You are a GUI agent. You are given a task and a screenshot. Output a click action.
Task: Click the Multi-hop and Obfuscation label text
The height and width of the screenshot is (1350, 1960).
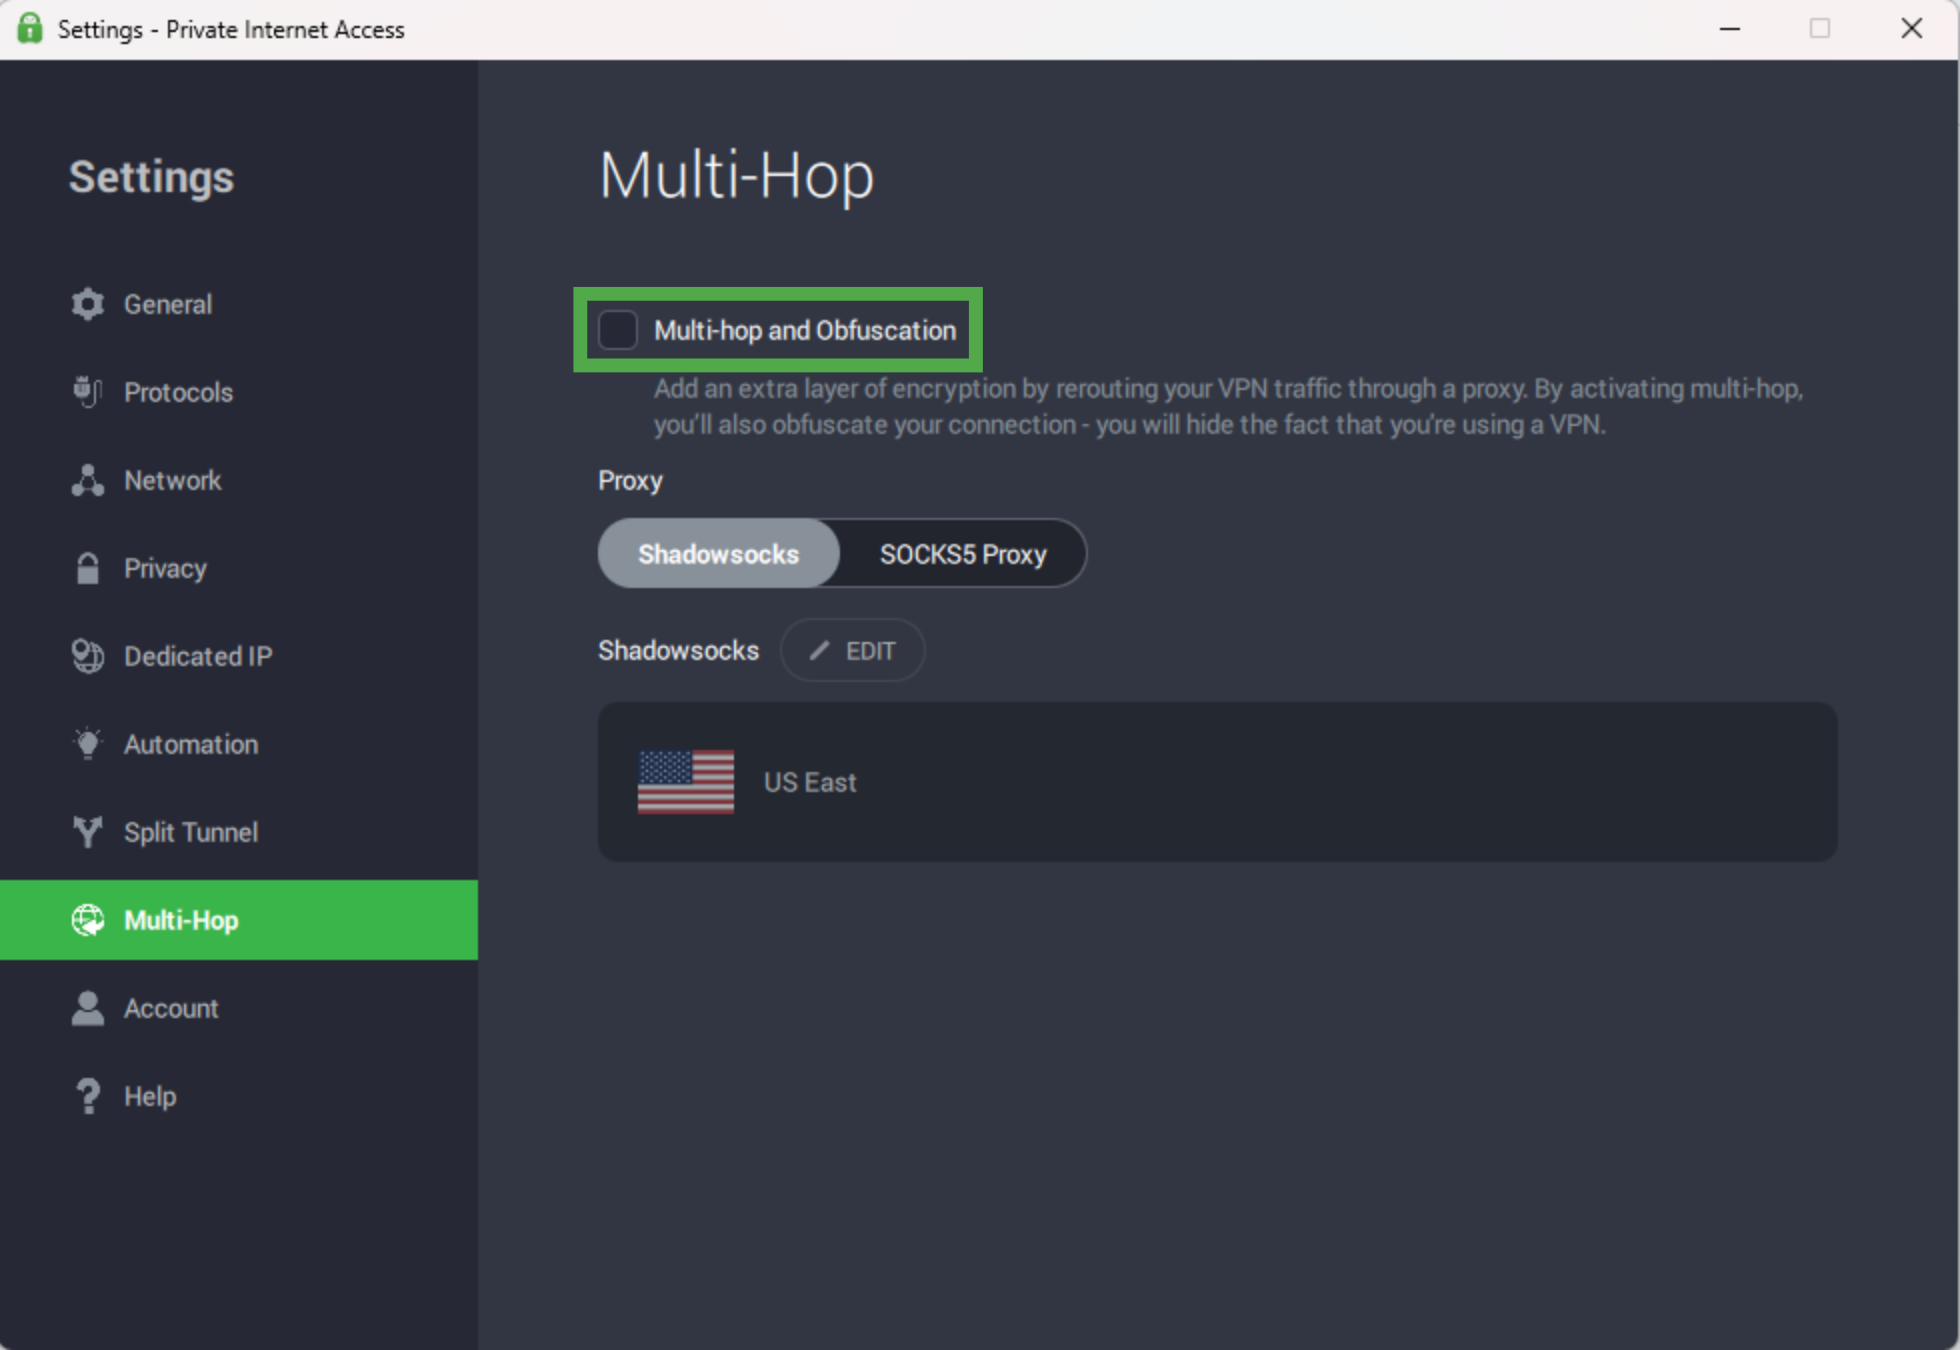[x=805, y=330]
